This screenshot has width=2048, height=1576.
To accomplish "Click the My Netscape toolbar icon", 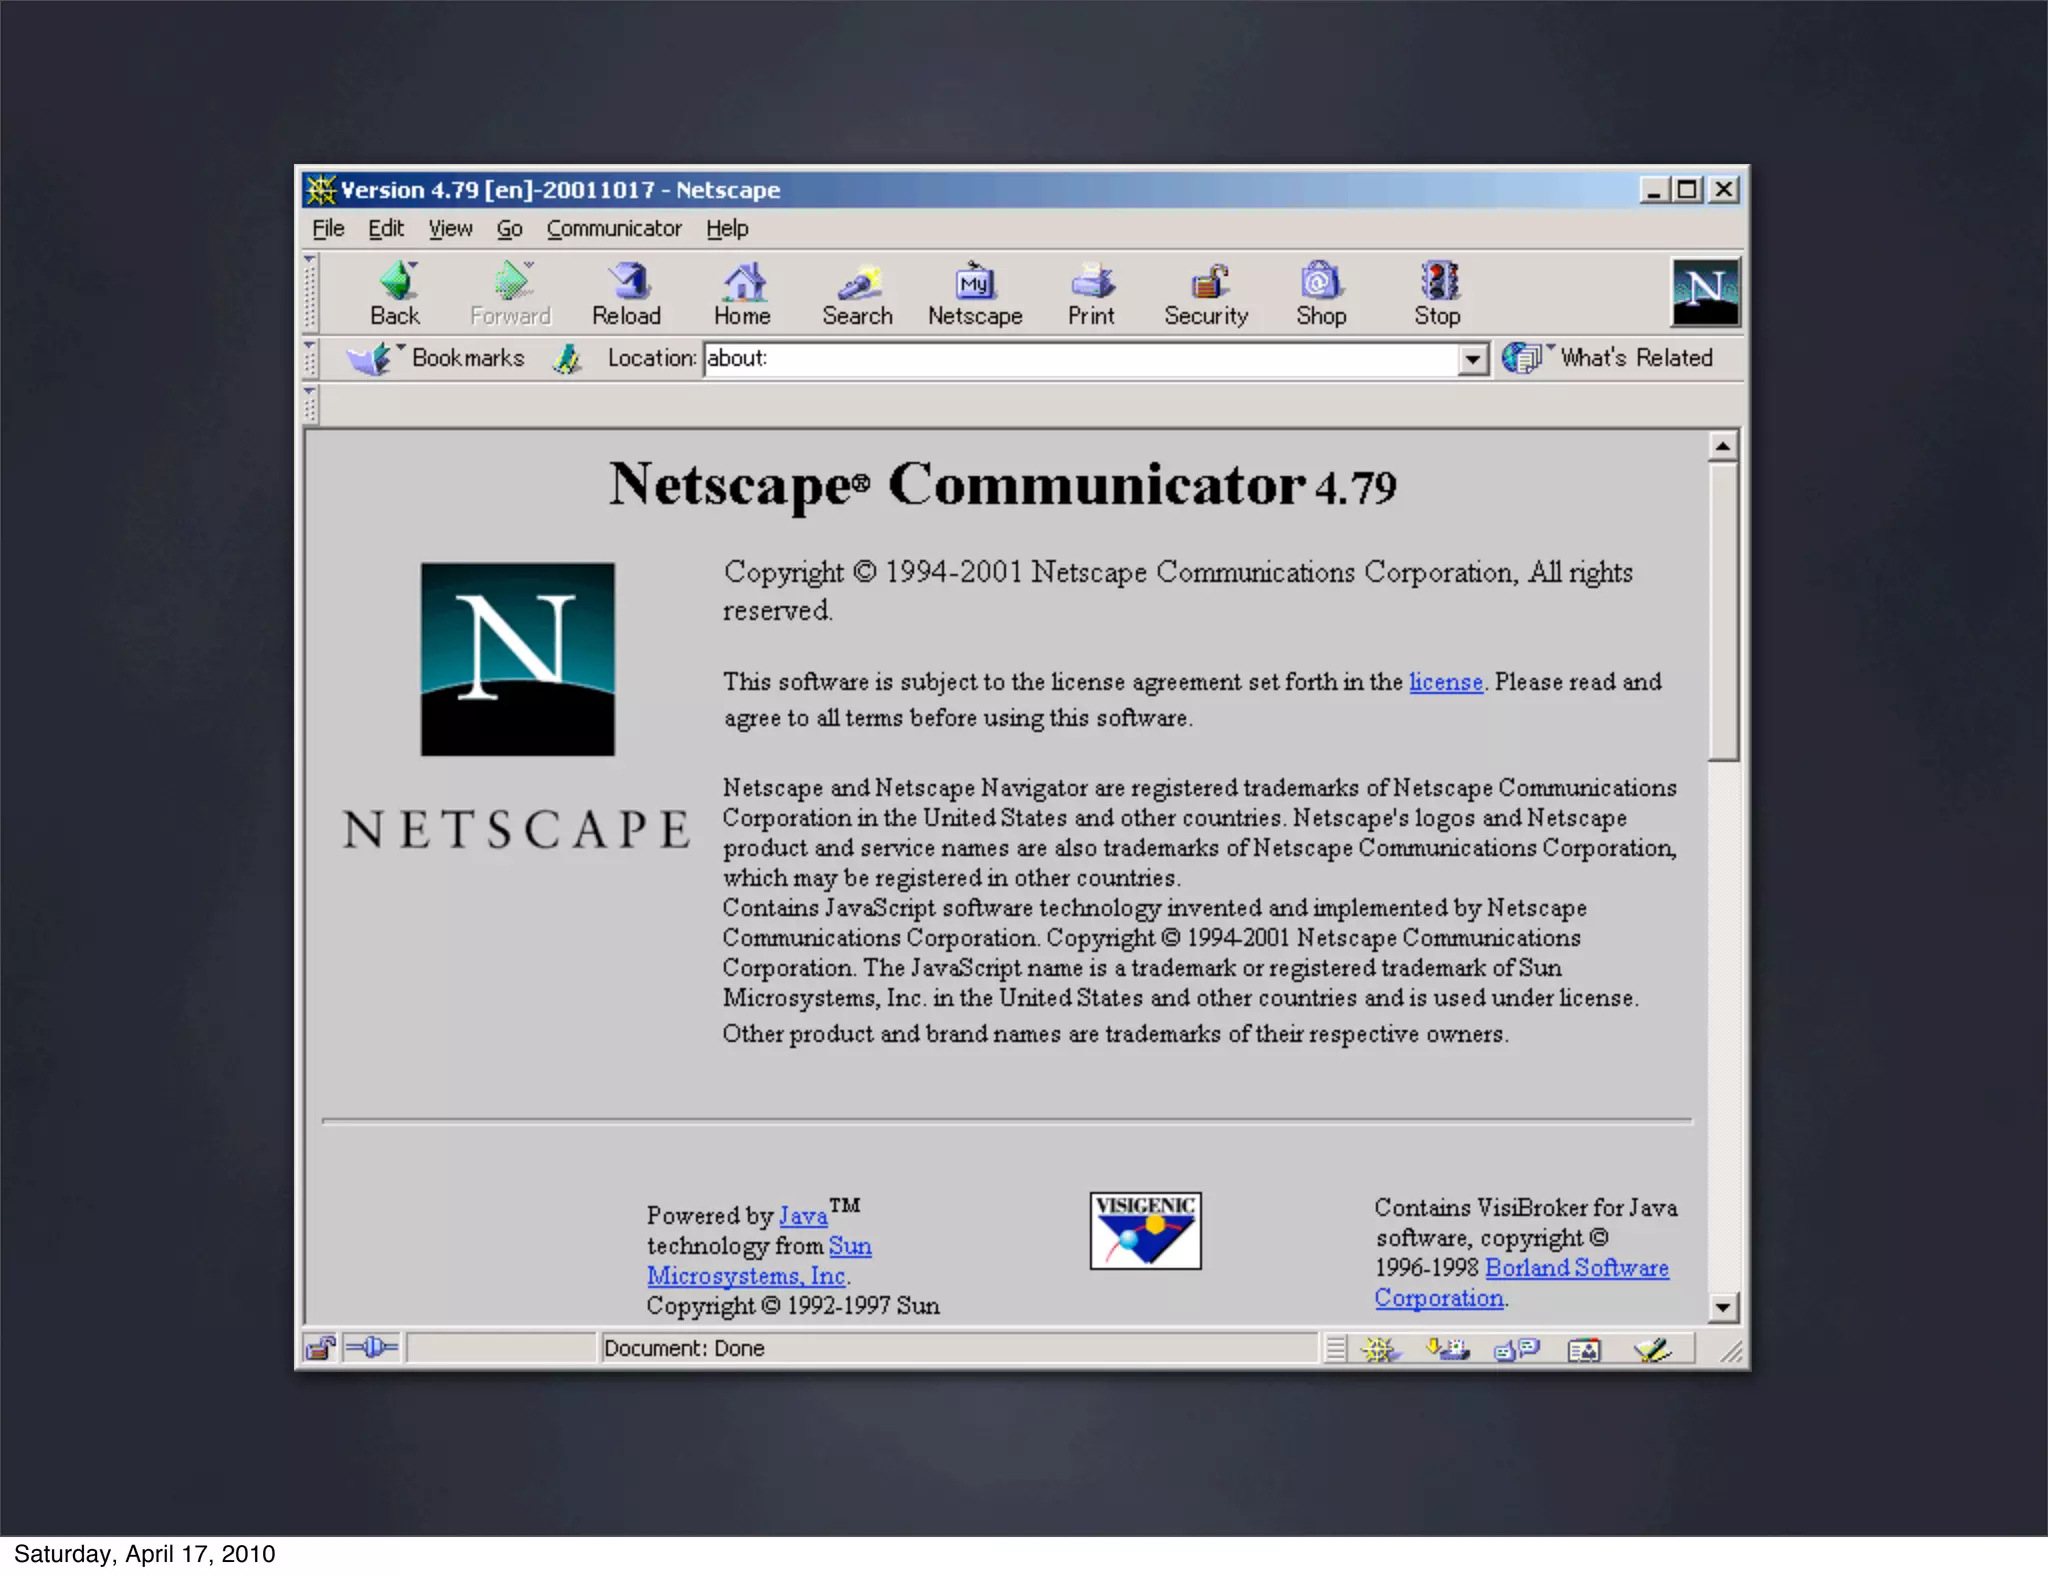I will pos(975,283).
